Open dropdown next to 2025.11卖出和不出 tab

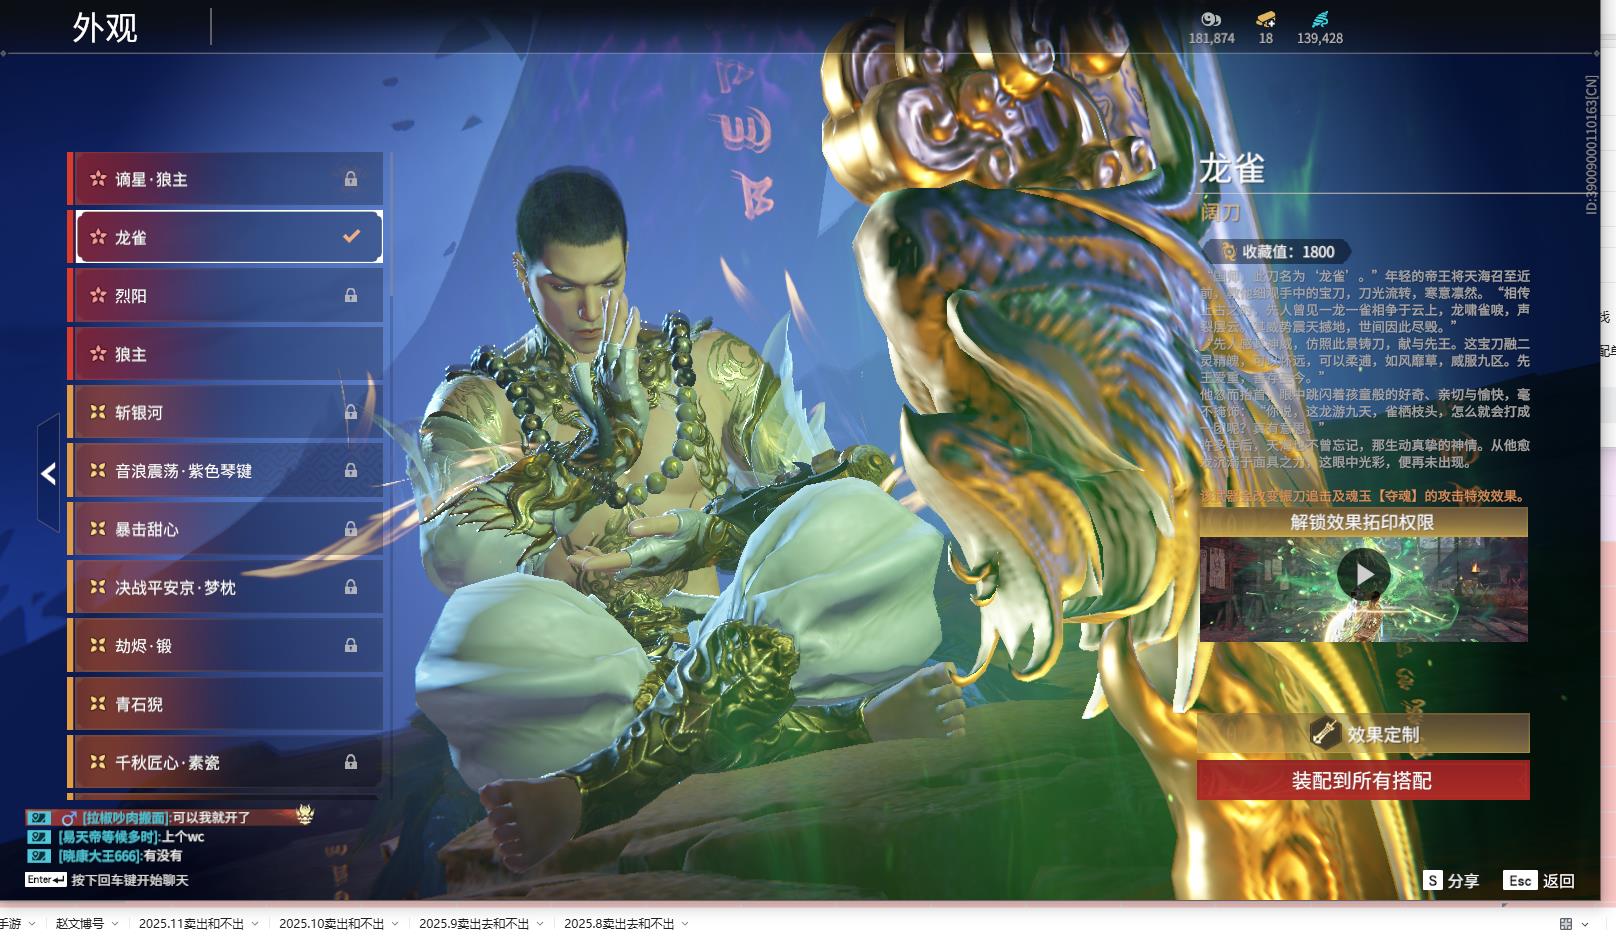coord(256,924)
